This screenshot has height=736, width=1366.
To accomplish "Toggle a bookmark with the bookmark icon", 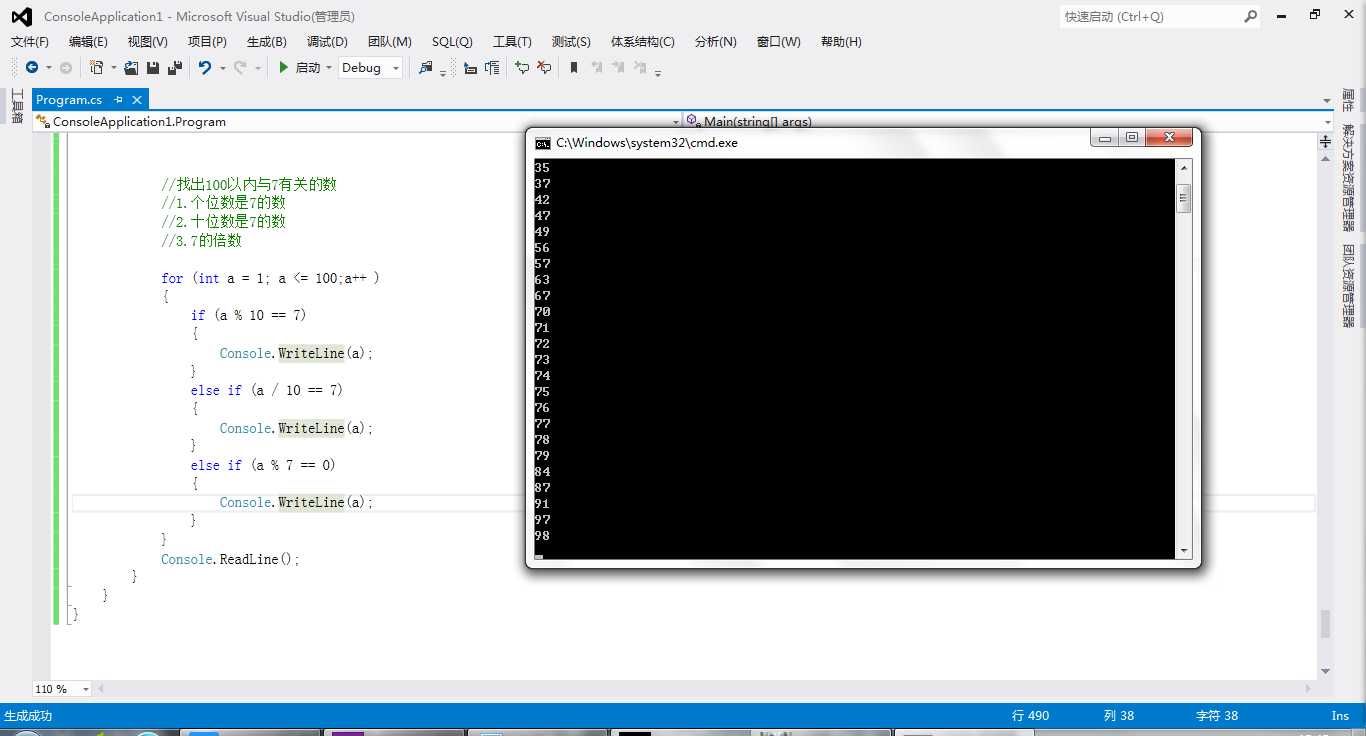I will [x=574, y=67].
